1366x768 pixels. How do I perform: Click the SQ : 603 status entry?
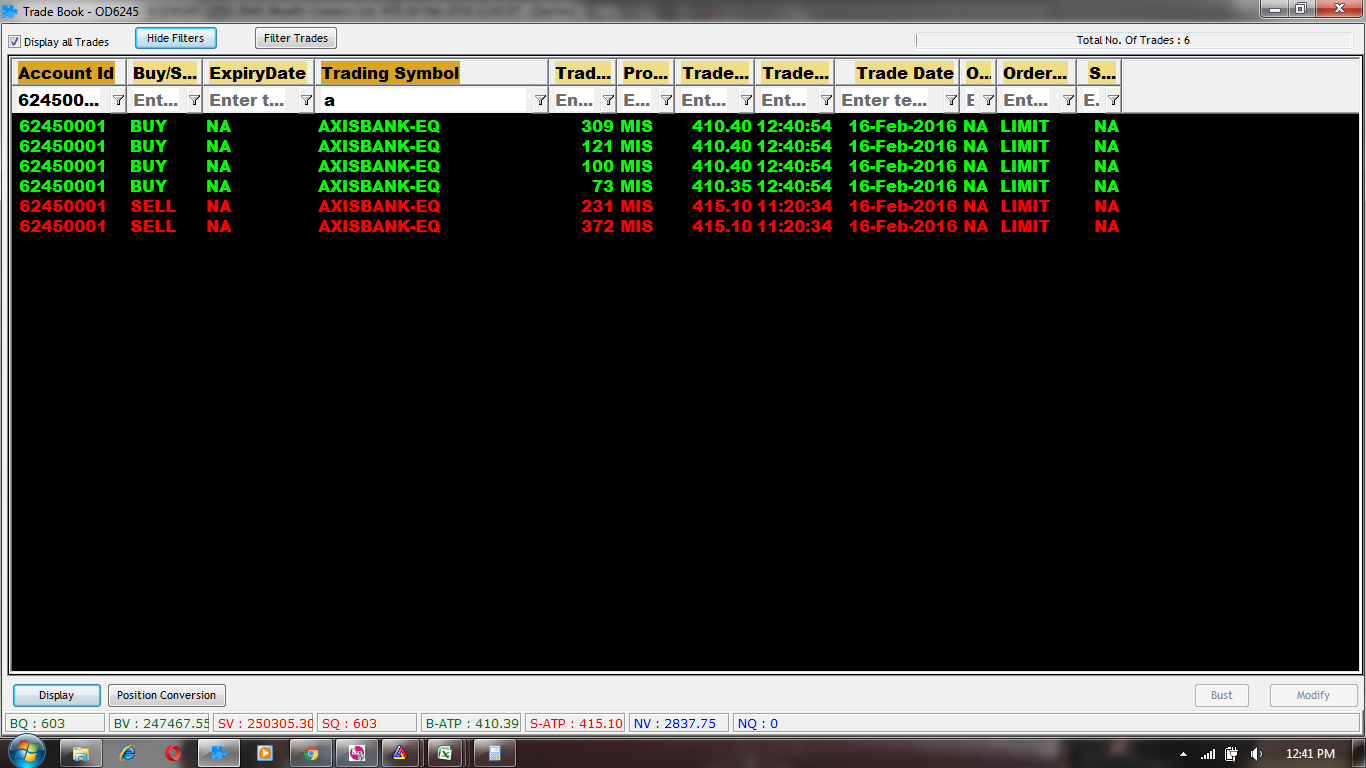(367, 723)
